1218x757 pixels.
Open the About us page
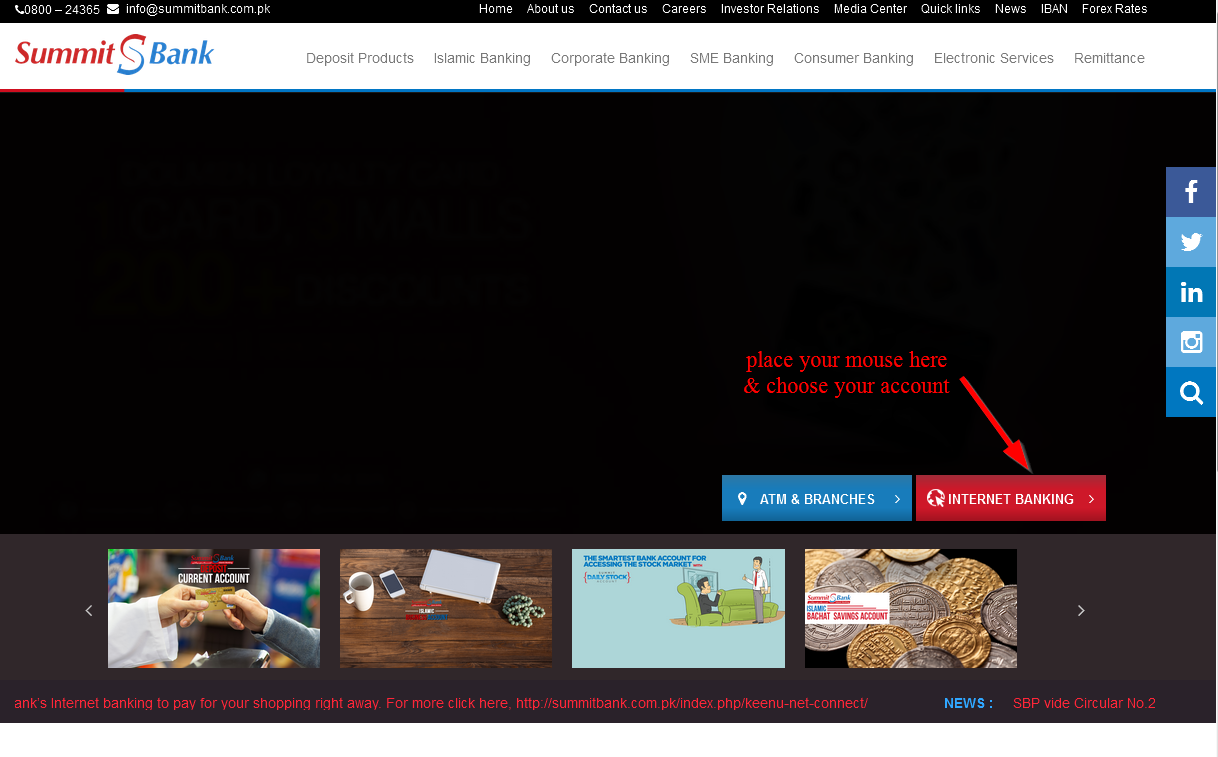(550, 9)
